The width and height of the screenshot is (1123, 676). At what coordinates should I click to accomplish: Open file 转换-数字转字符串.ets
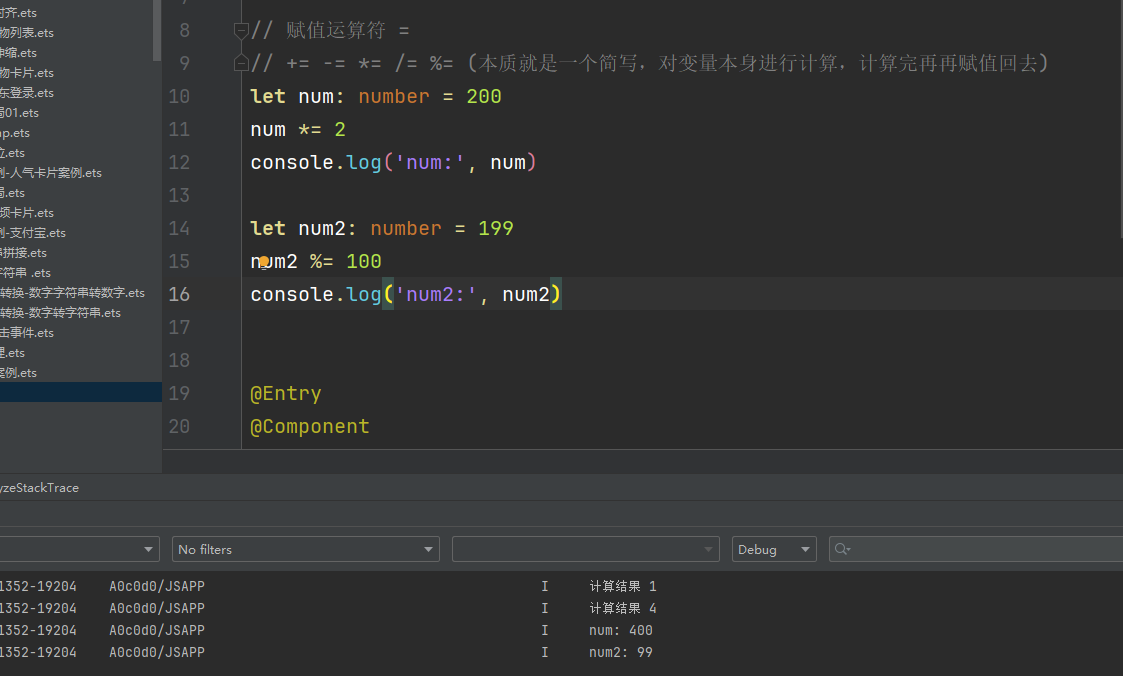(x=60, y=313)
